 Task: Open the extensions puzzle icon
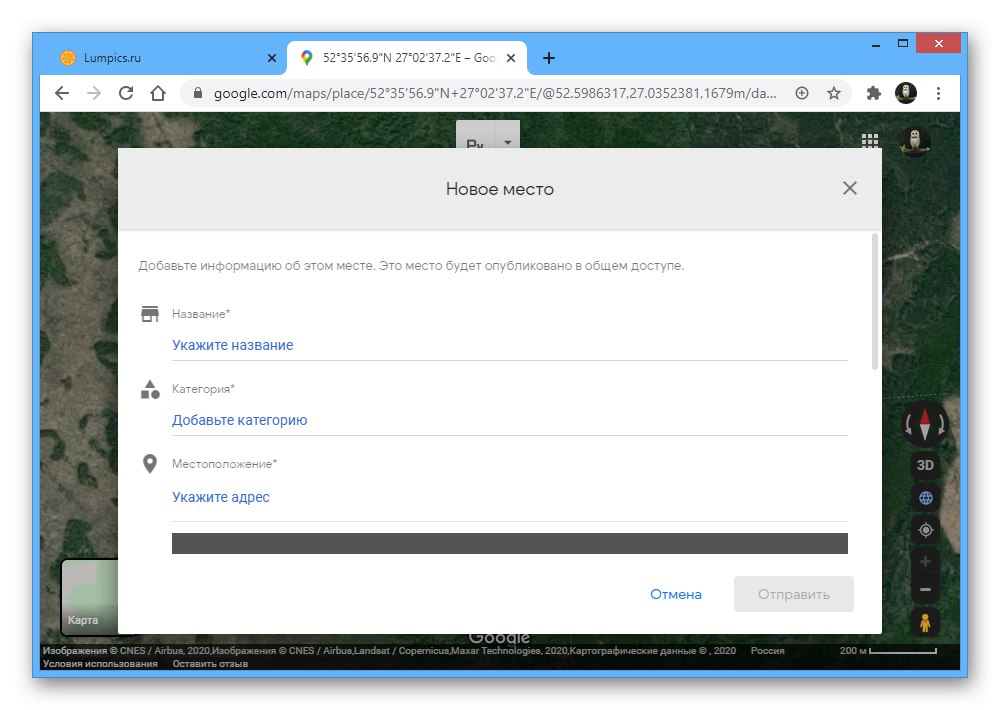(874, 93)
